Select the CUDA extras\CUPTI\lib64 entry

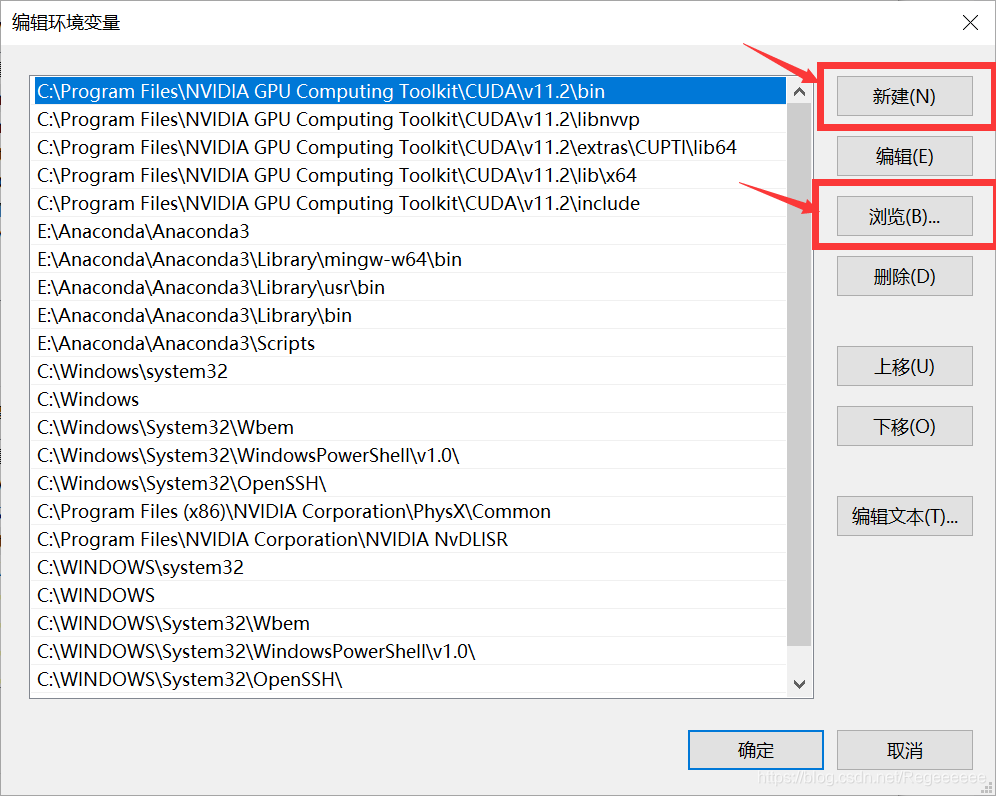pos(410,147)
